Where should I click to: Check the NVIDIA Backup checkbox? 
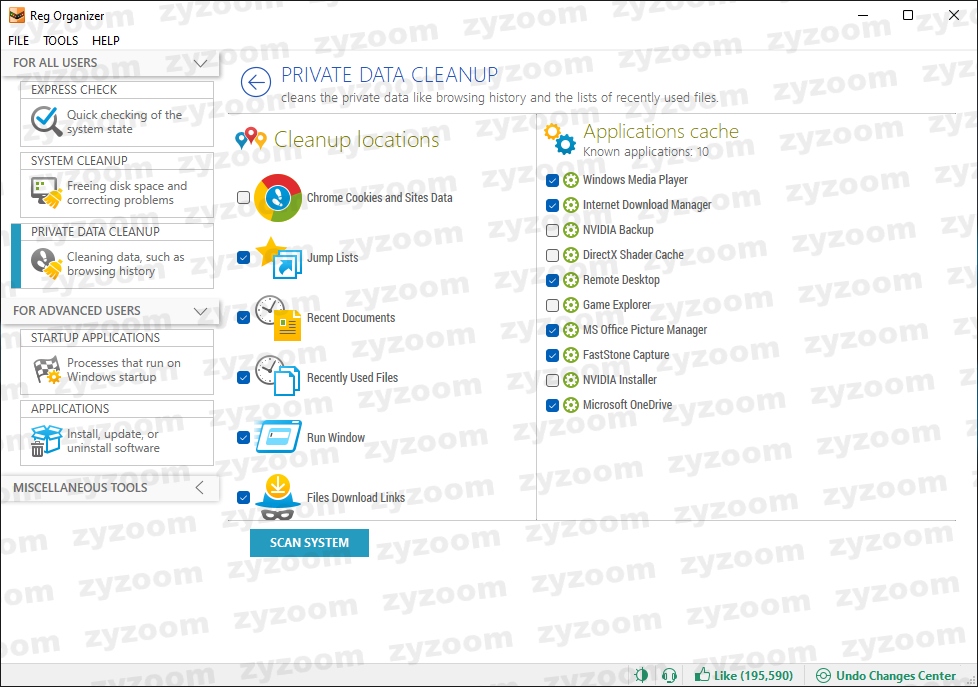click(552, 230)
